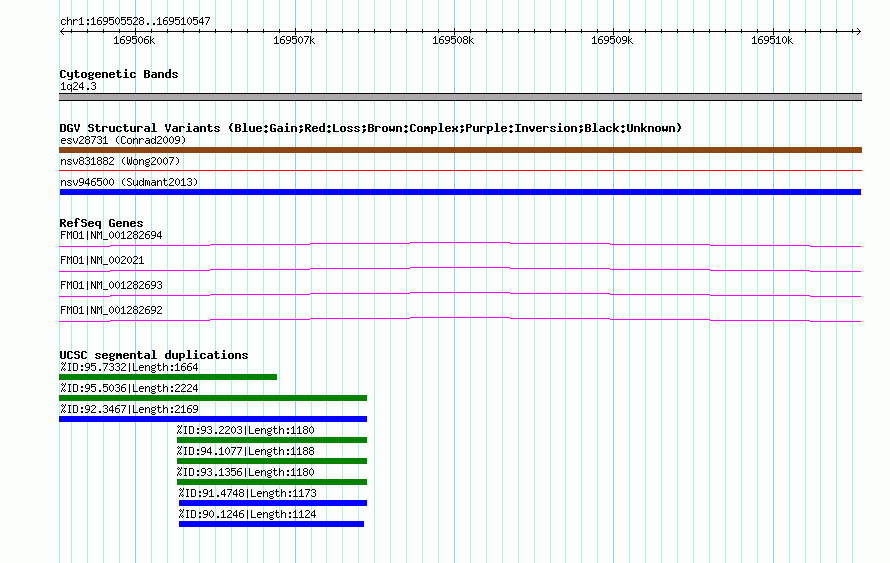This screenshot has height=563, width=890.
Task: Click the blue bar under %ID:92.3467
Action: (213, 419)
